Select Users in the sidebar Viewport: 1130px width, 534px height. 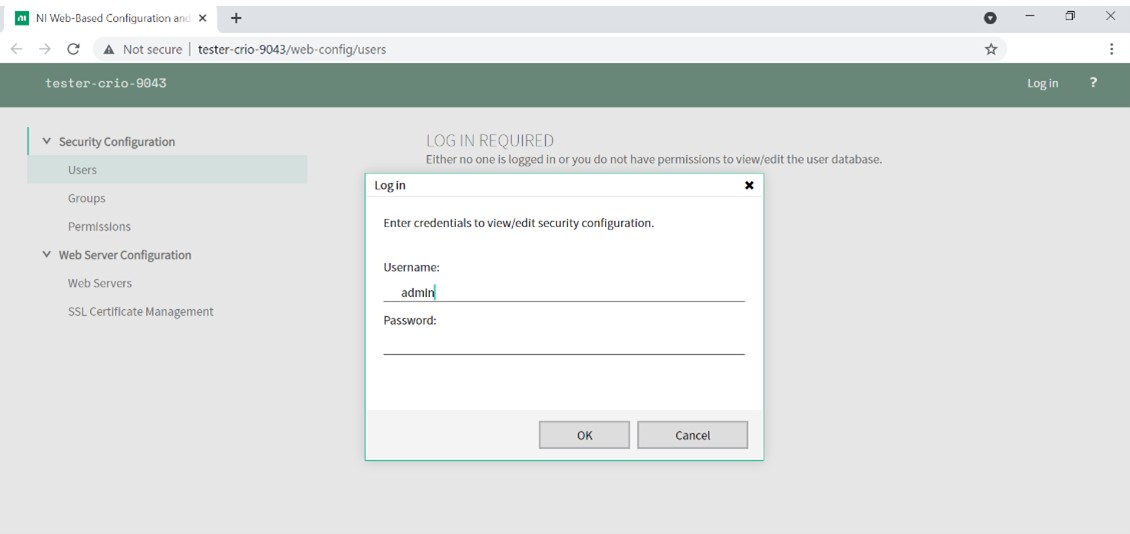(82, 170)
